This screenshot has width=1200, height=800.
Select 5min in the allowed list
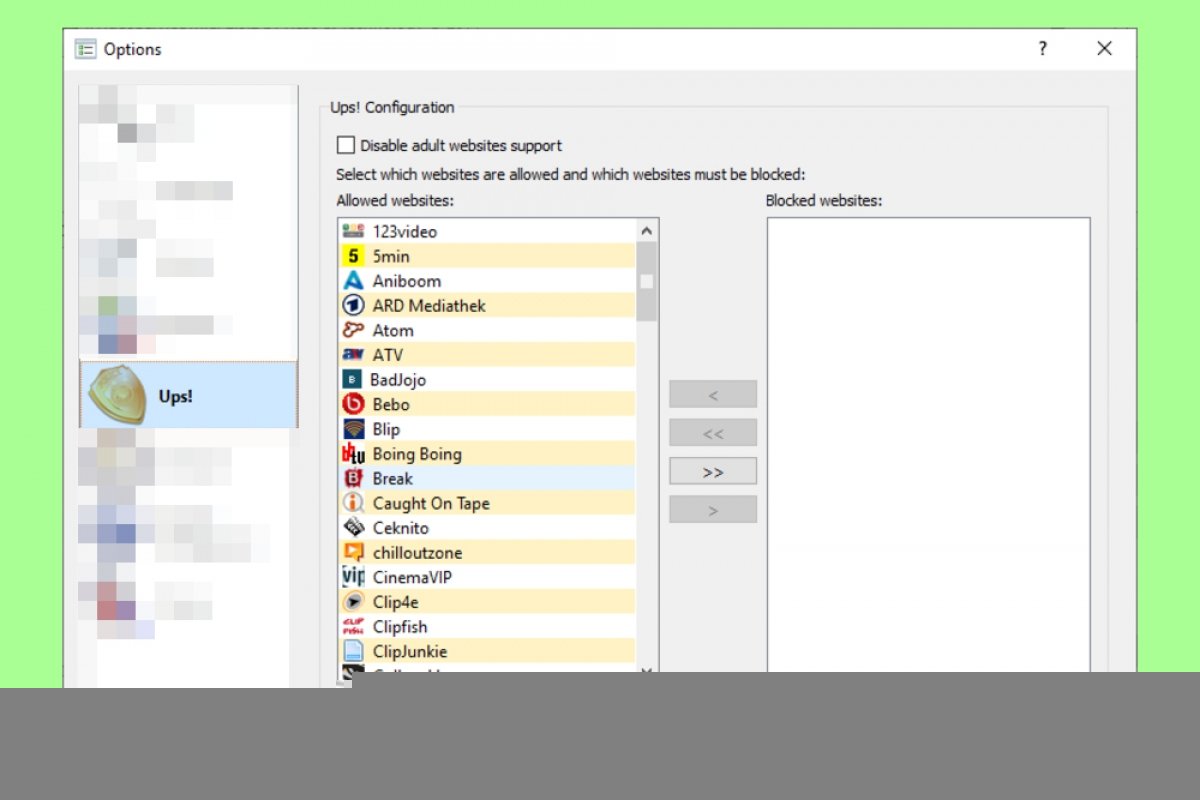pos(487,256)
